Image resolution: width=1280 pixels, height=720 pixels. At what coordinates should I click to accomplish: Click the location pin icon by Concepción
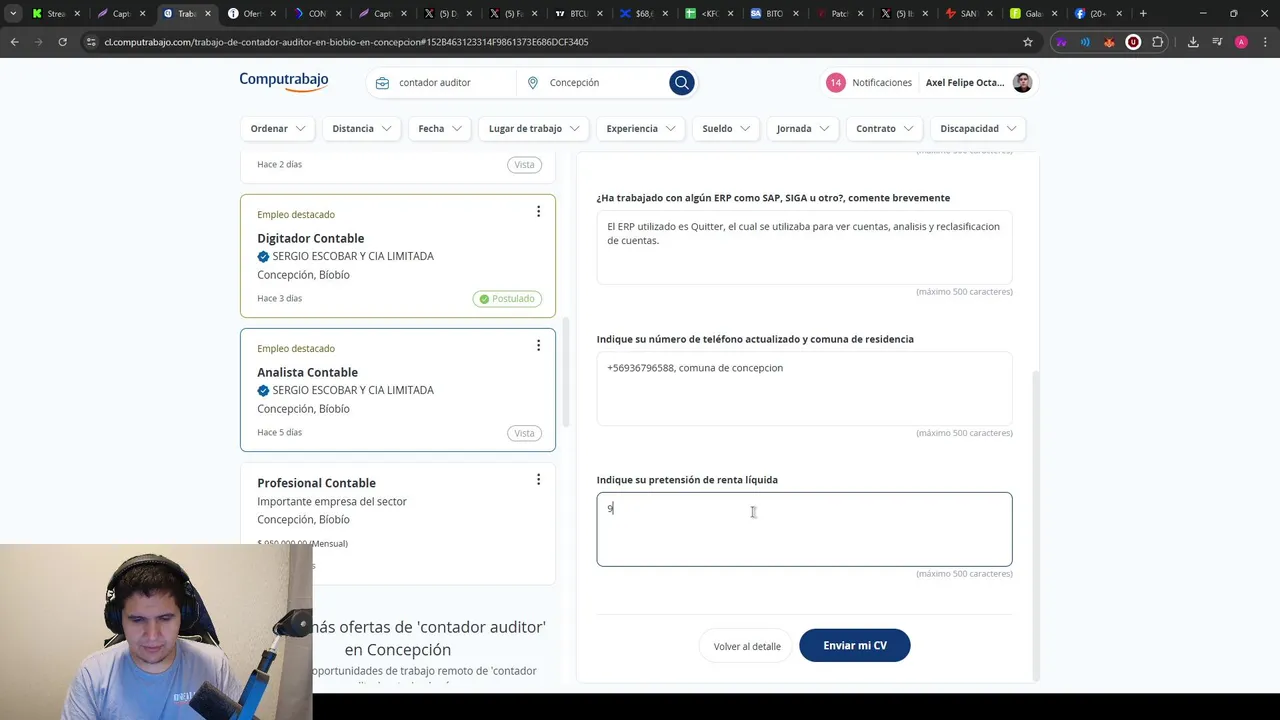[533, 83]
